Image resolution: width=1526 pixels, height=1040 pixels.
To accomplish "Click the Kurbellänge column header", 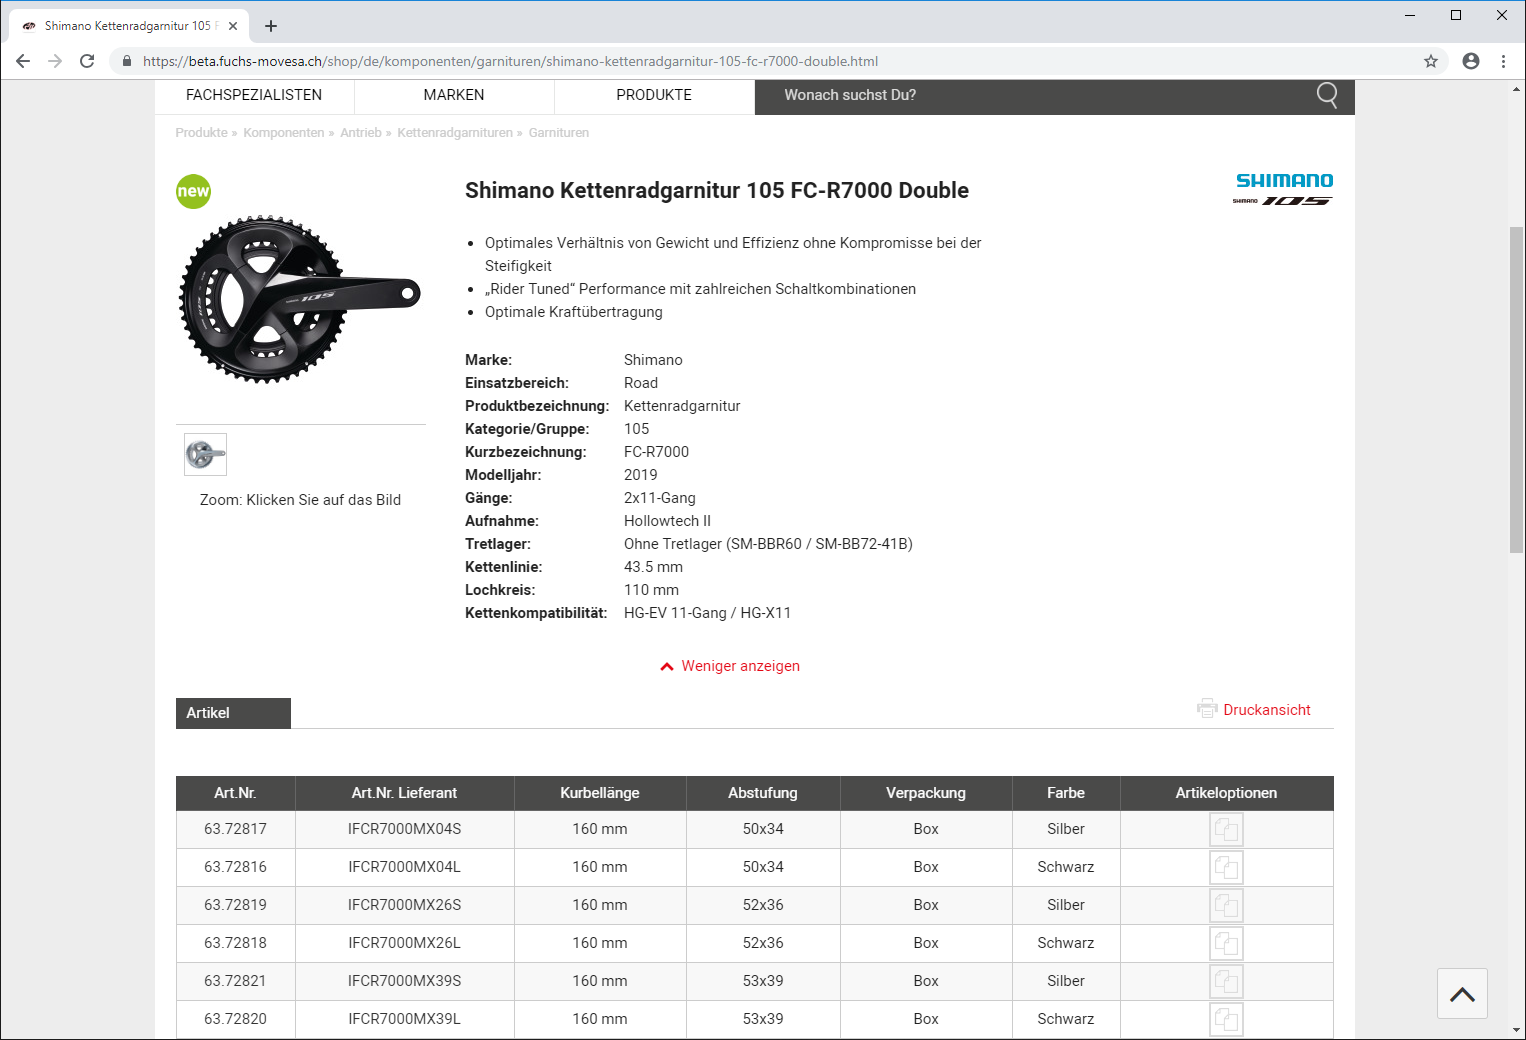I will [600, 793].
